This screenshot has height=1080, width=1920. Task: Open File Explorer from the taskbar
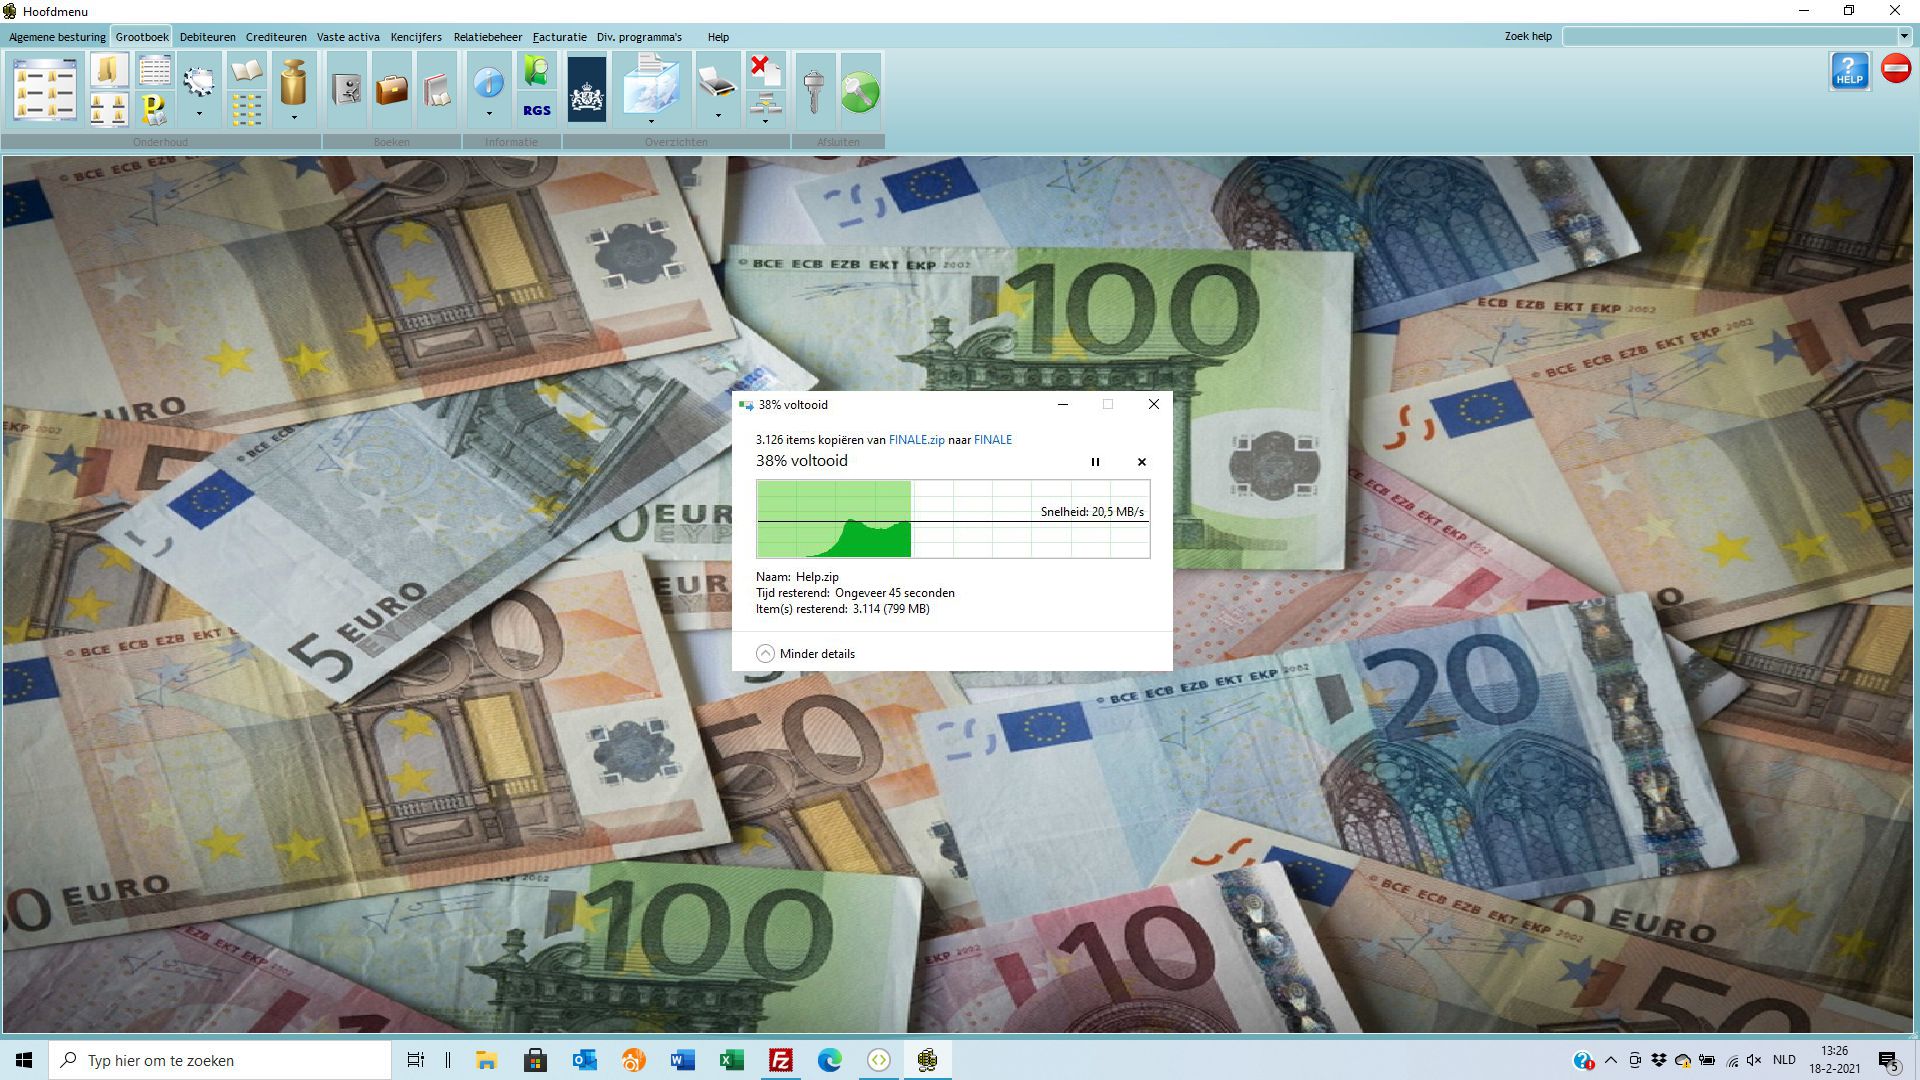(487, 1060)
